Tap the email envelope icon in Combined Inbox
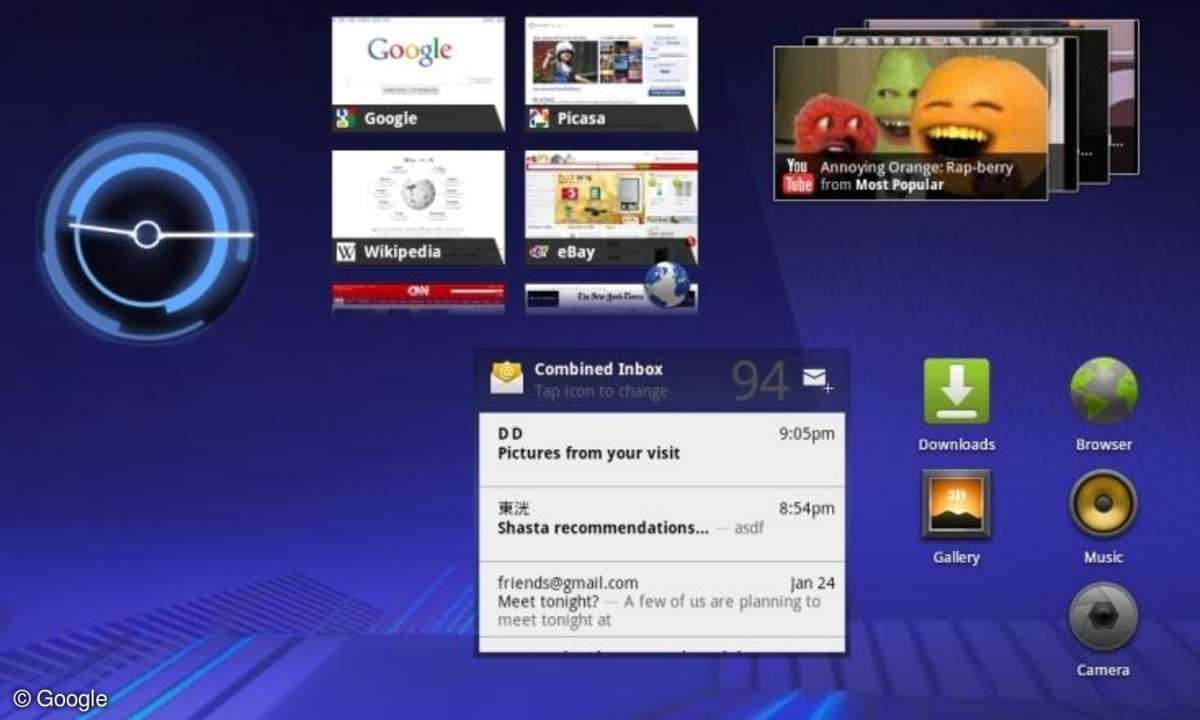 (x=507, y=378)
